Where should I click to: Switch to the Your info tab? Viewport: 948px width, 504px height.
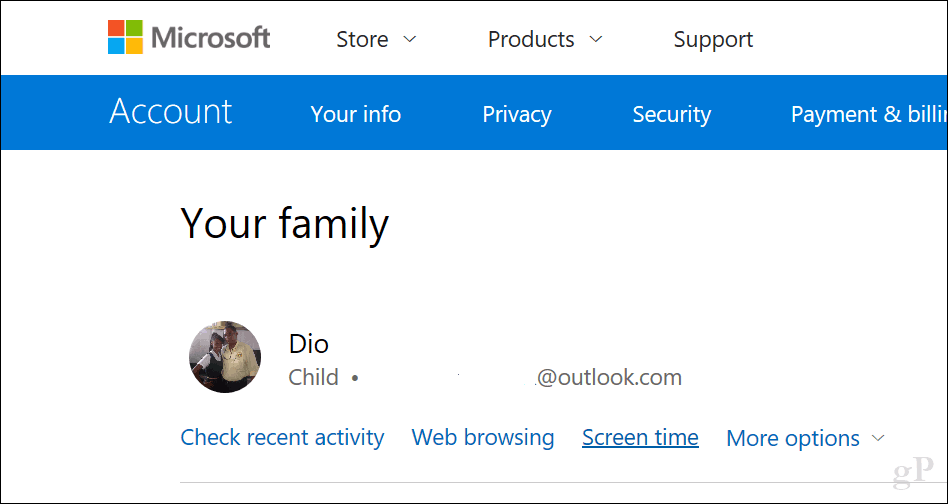356,114
